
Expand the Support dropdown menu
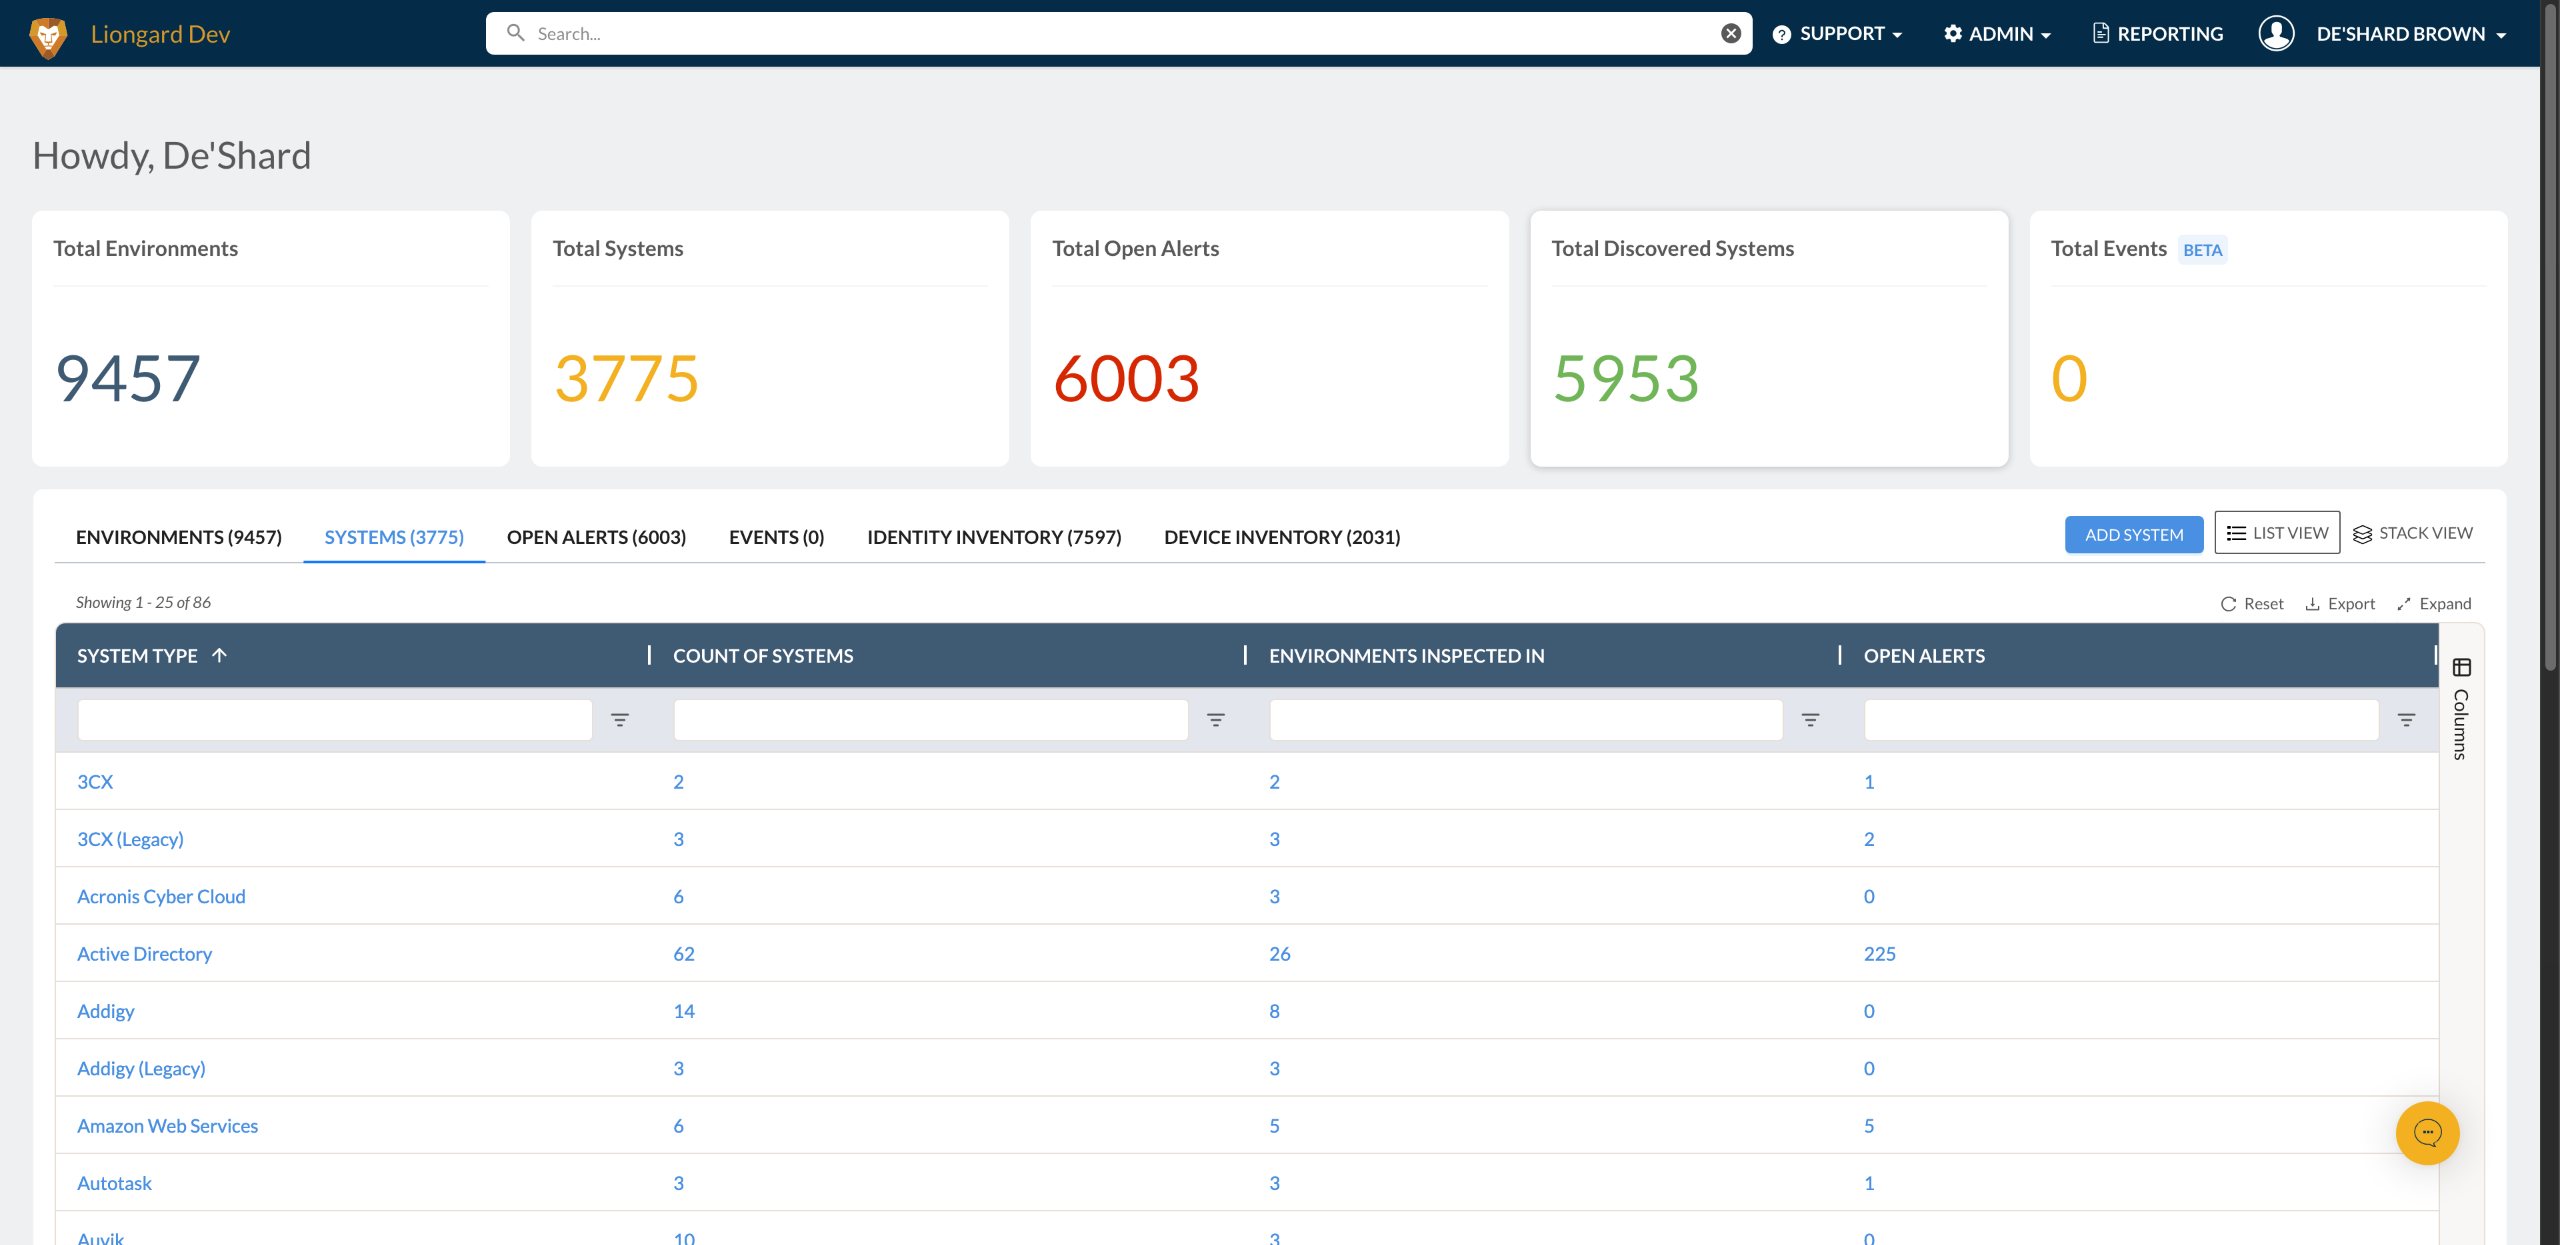click(x=1838, y=34)
